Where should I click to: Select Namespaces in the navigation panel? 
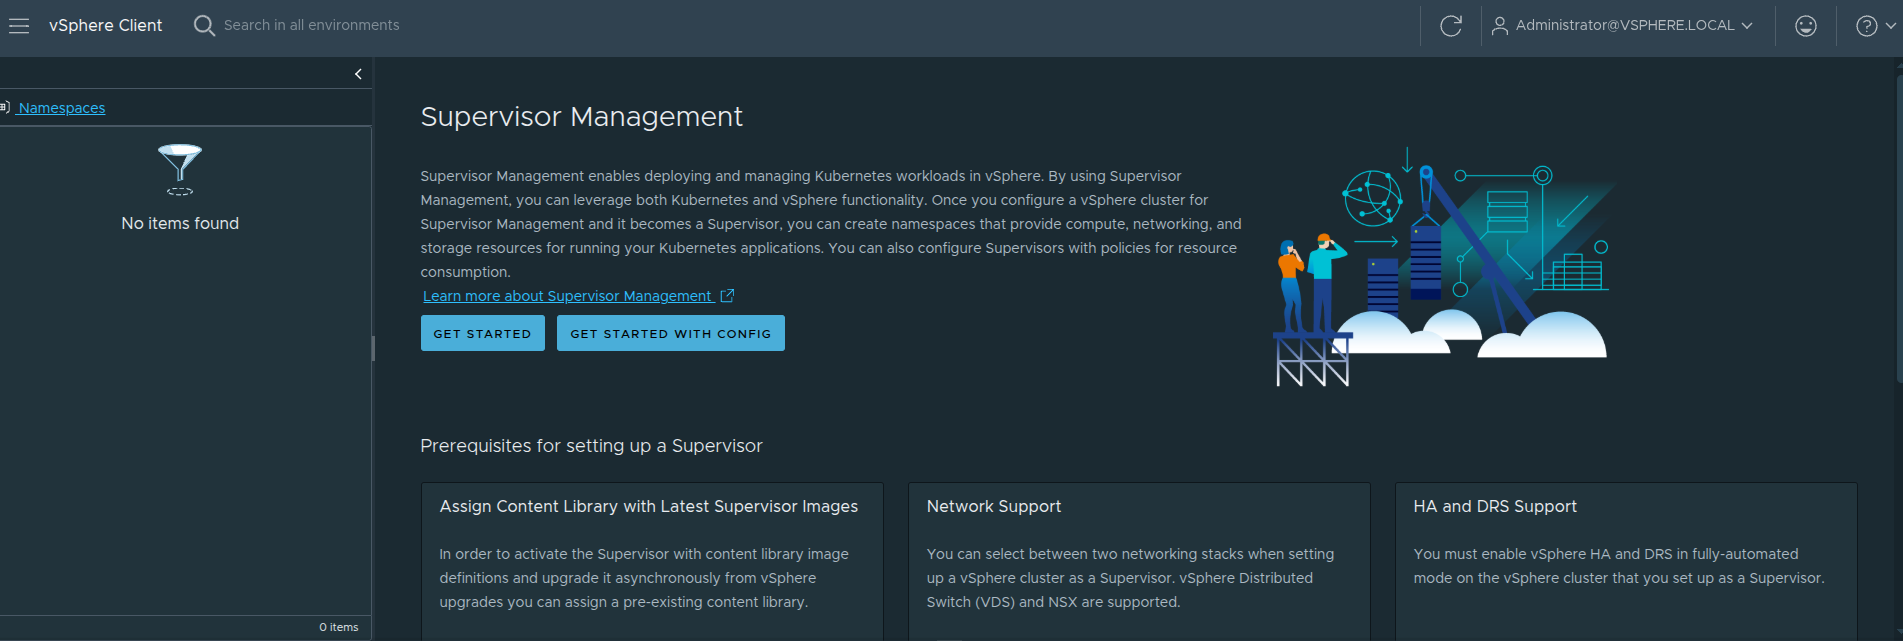click(x=61, y=108)
